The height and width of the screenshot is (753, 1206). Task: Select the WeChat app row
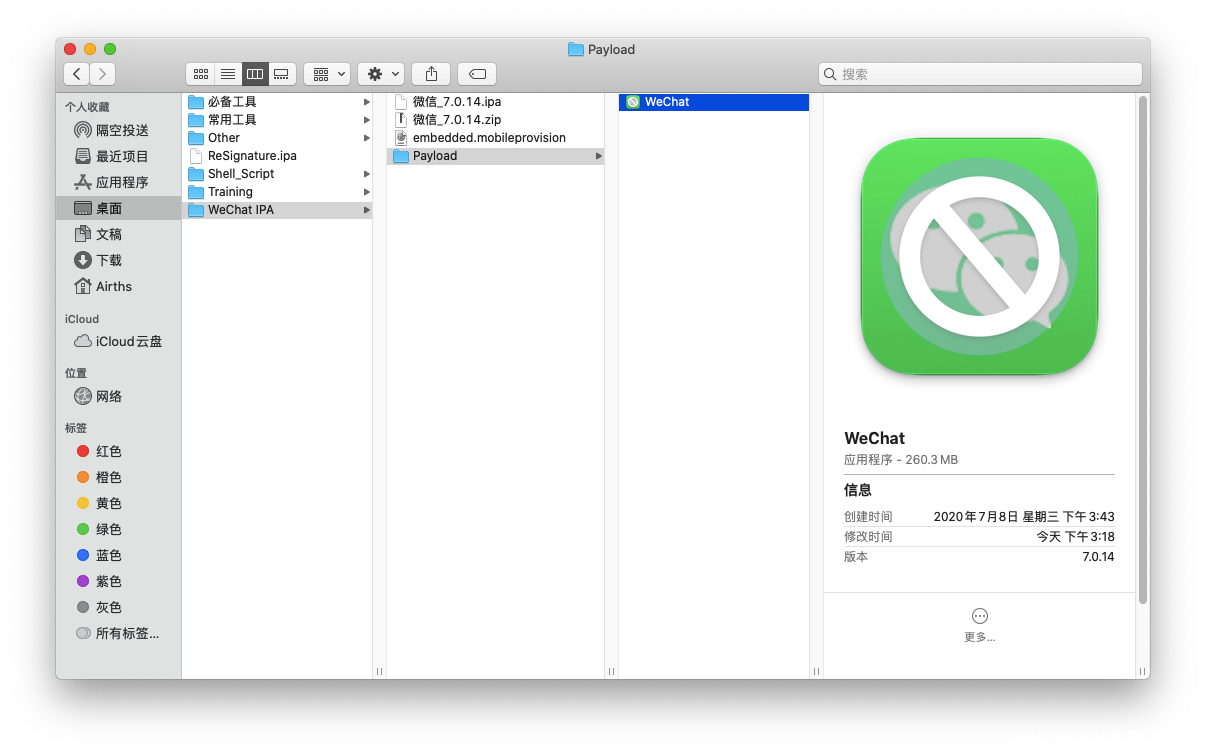coord(714,102)
